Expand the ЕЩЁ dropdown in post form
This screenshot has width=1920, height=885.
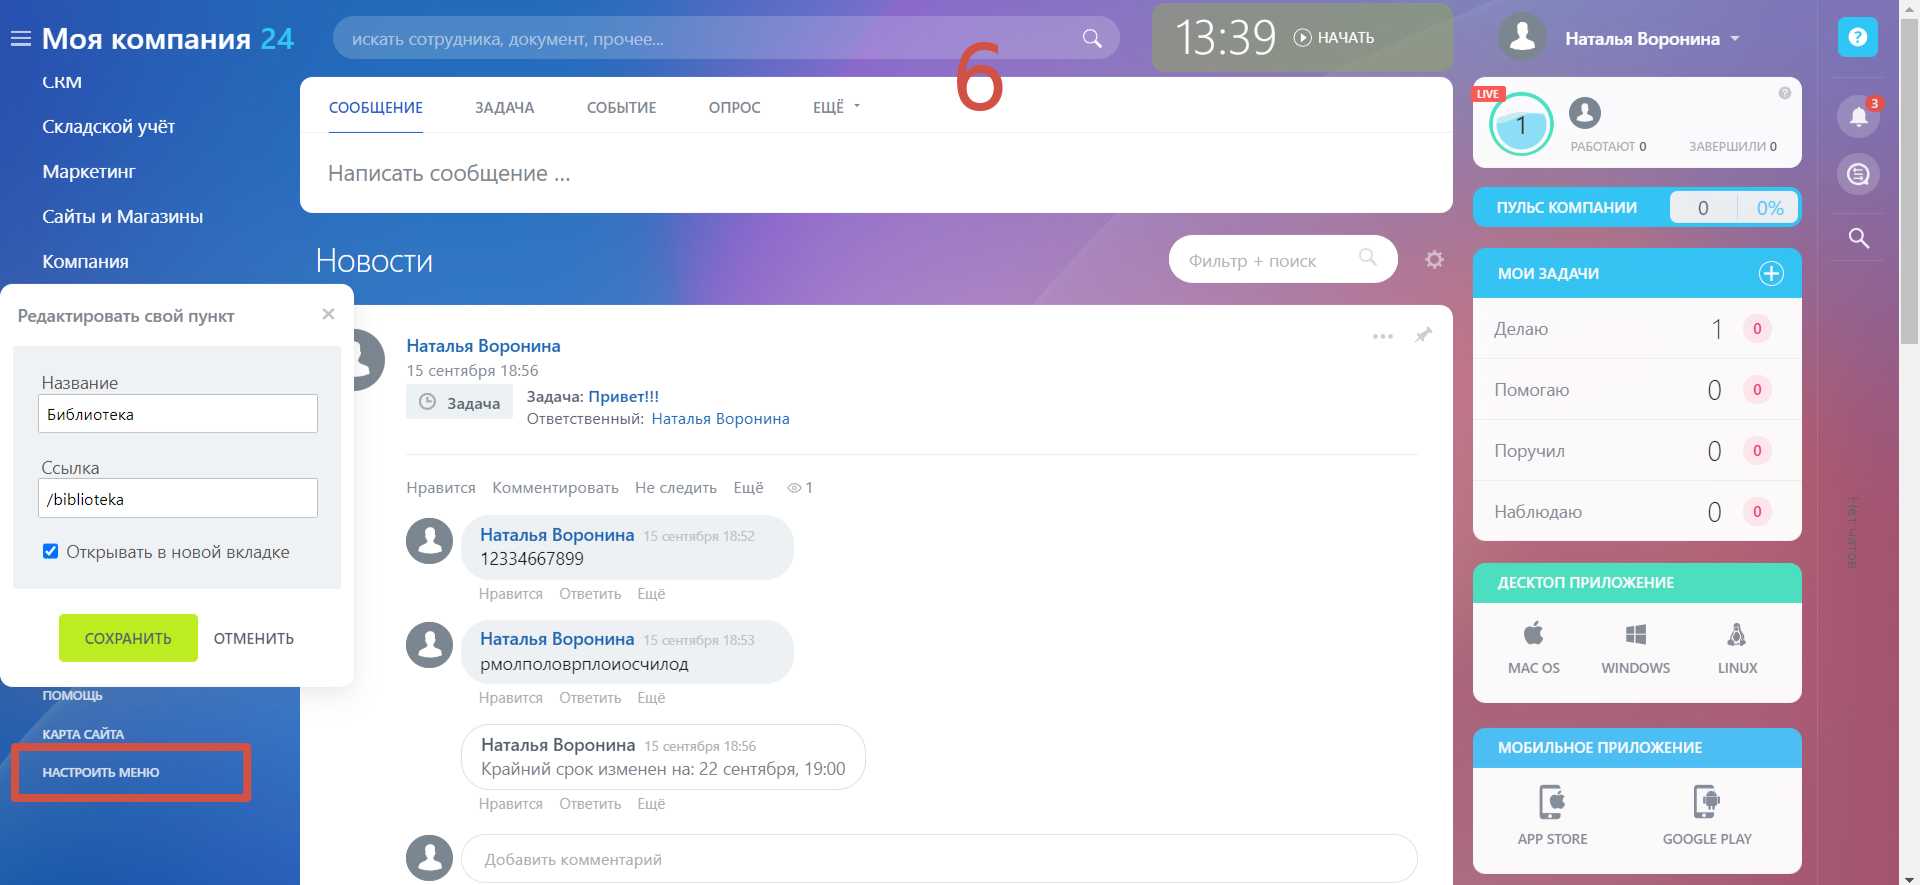tap(837, 107)
